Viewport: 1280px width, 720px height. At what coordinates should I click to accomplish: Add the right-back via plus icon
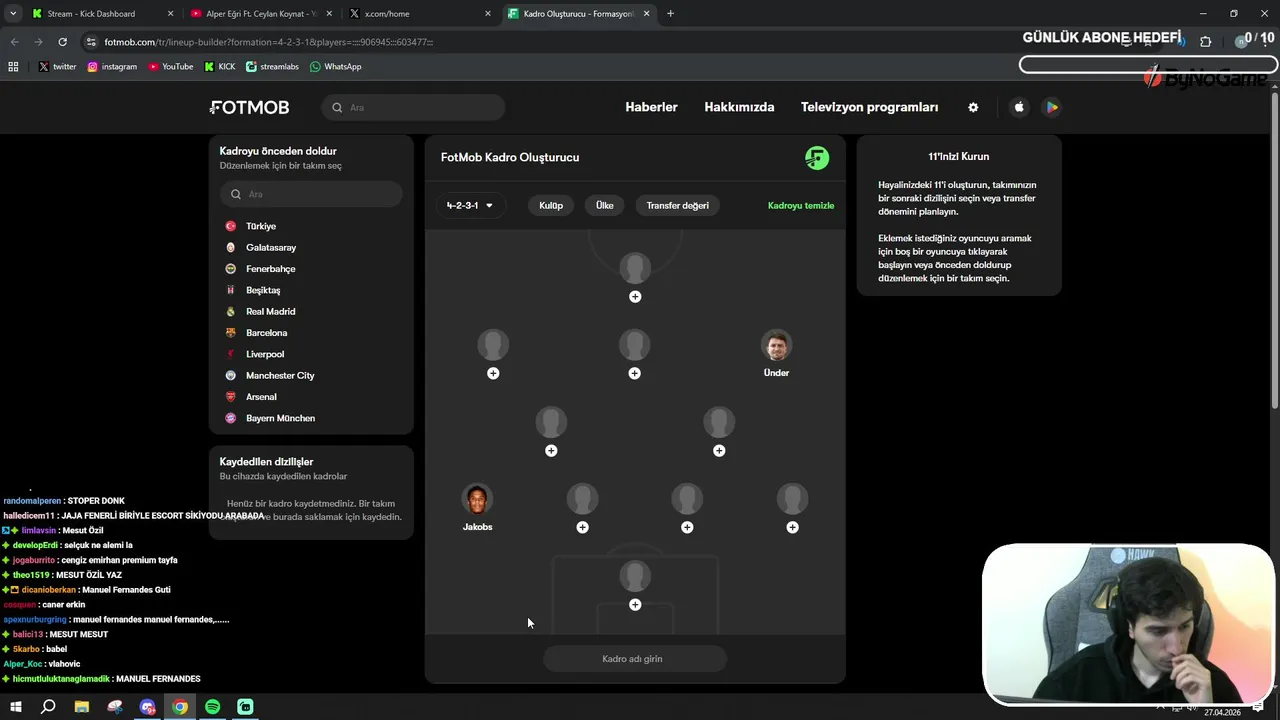point(792,527)
